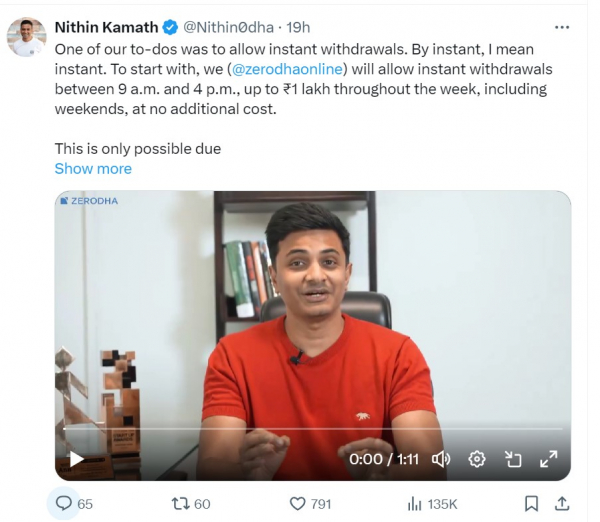Mute the video sound
The height and width of the screenshot is (522, 600).
(441, 459)
